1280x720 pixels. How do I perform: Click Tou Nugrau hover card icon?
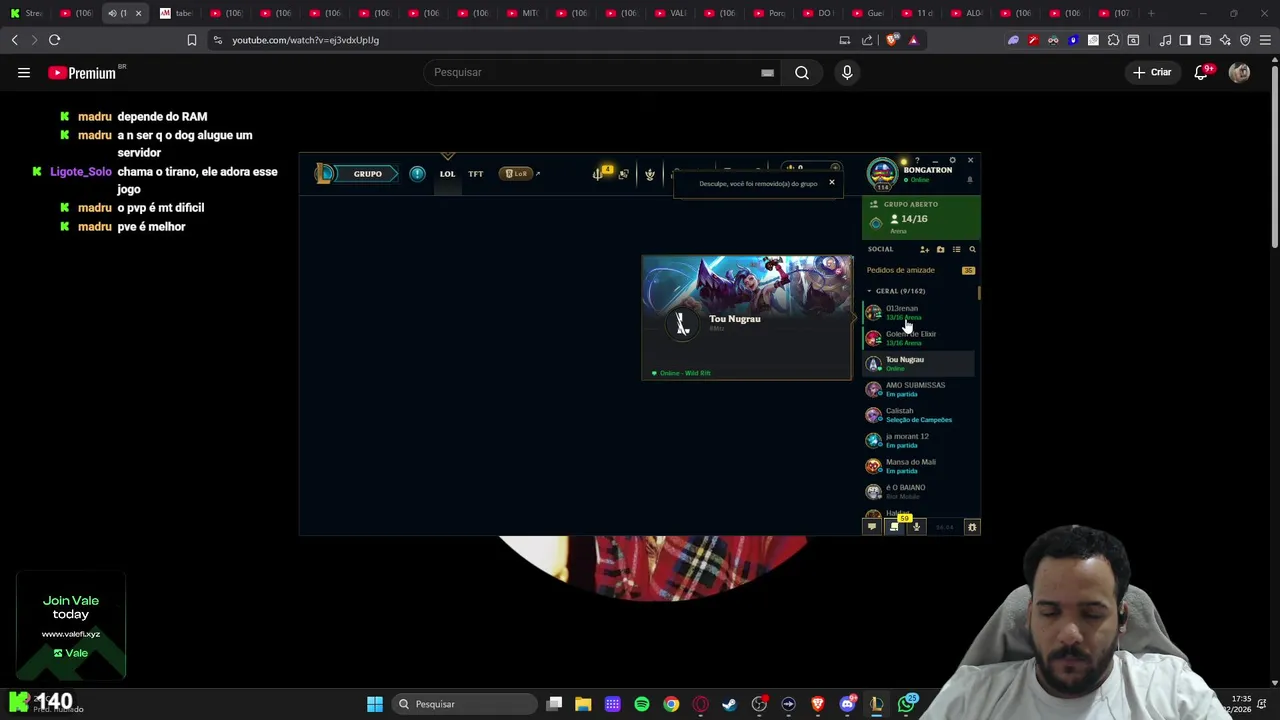[x=682, y=323]
